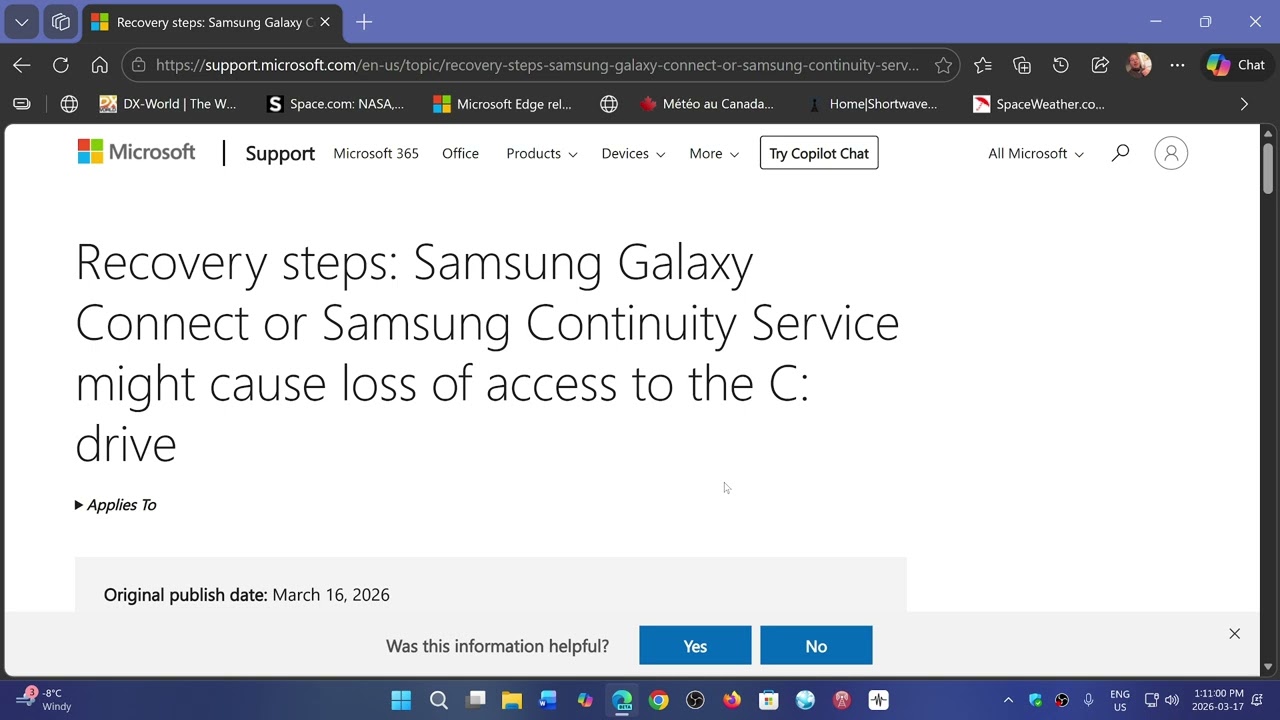The image size is (1280, 720).
Task: Select the Recovery steps Samsung Galaxy tab
Action: pos(212,22)
